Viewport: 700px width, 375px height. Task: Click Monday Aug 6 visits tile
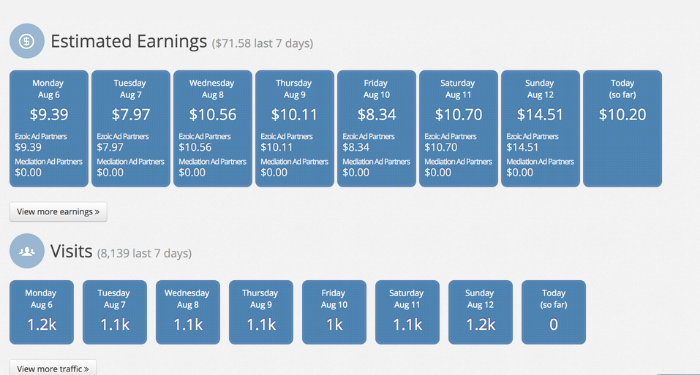tap(42, 312)
